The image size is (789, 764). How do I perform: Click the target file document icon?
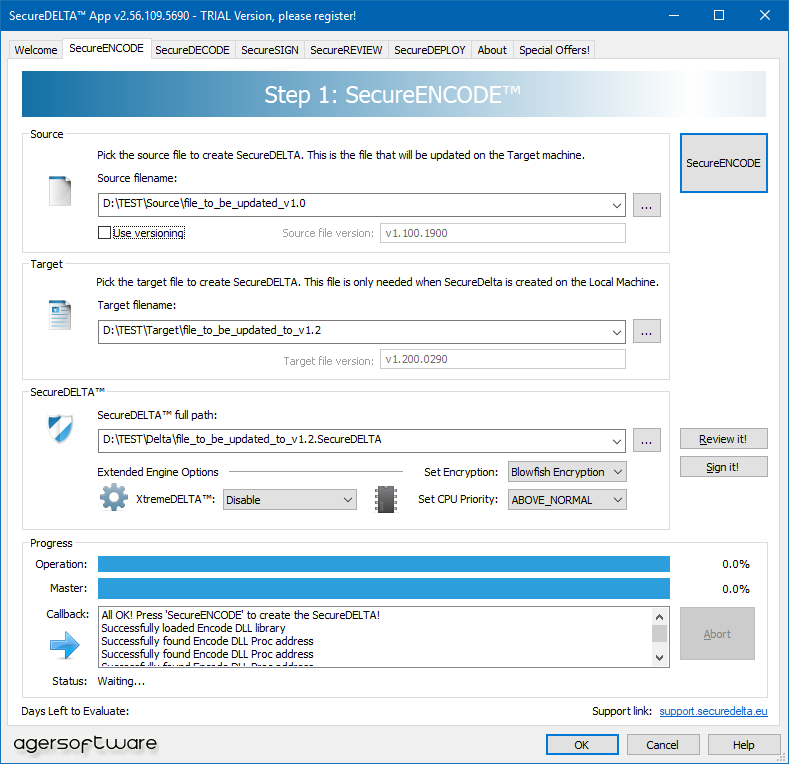tap(60, 315)
